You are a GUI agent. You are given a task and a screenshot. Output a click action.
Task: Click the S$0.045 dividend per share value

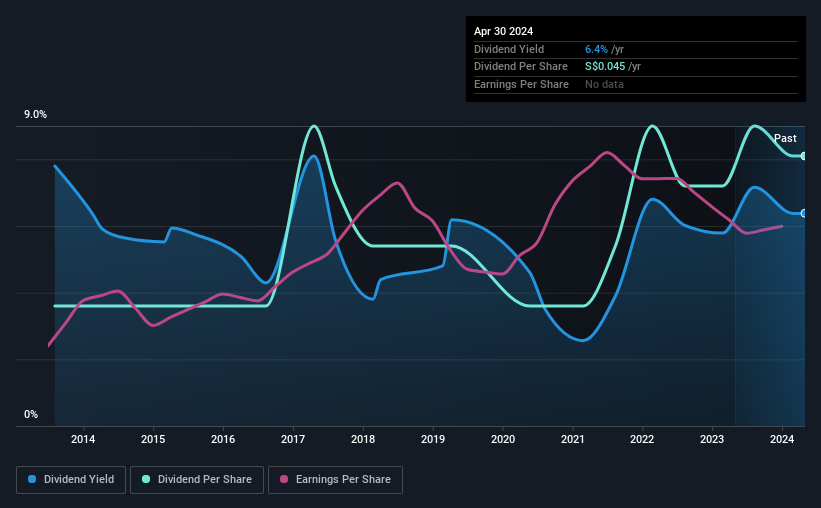point(605,67)
